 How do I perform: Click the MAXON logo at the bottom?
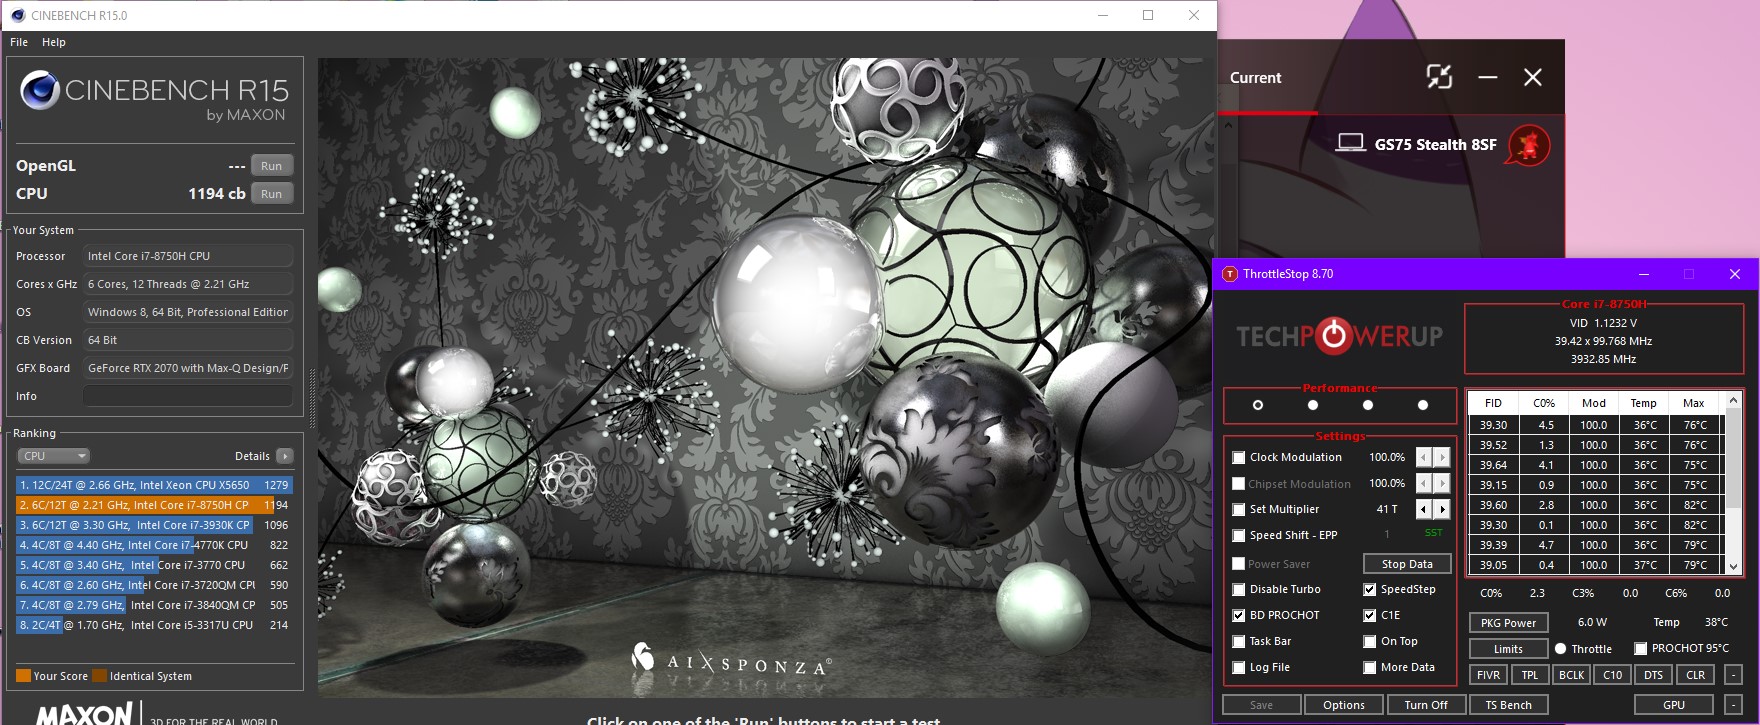point(84,714)
